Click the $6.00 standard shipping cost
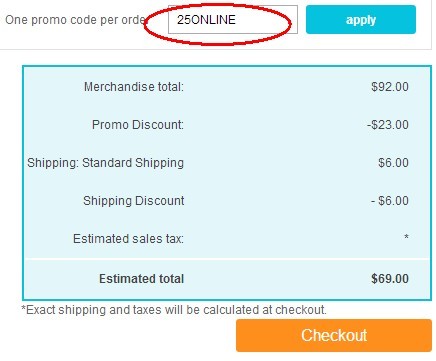The width and height of the screenshot is (436, 361). pyautogui.click(x=393, y=163)
